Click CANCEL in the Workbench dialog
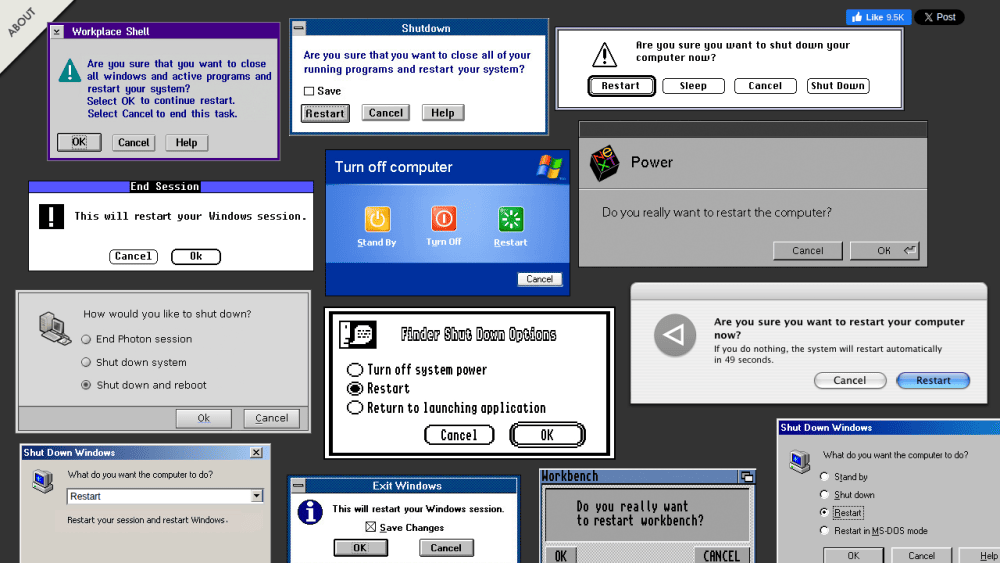 pyautogui.click(x=721, y=555)
